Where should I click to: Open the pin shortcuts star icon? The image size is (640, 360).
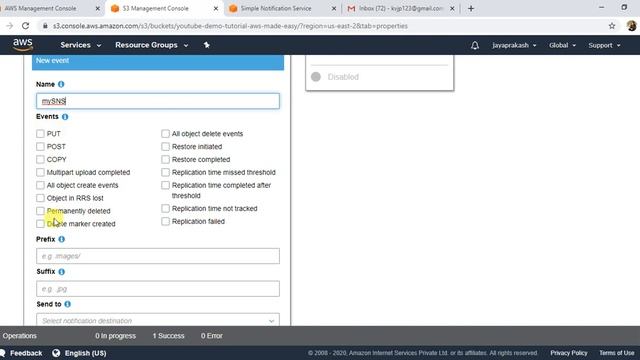point(207,45)
